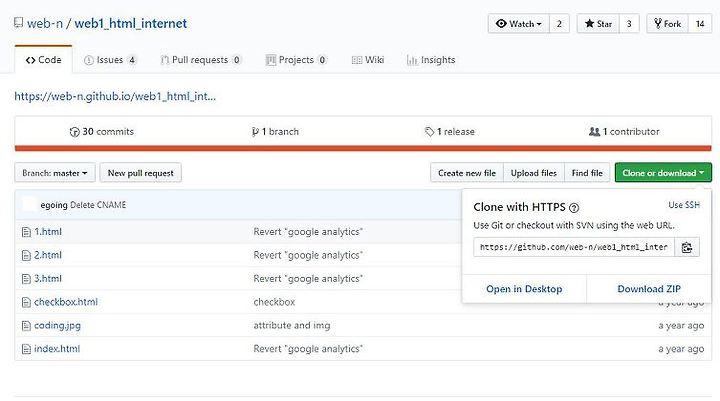Click file icon next to index.html

[x=26, y=349]
